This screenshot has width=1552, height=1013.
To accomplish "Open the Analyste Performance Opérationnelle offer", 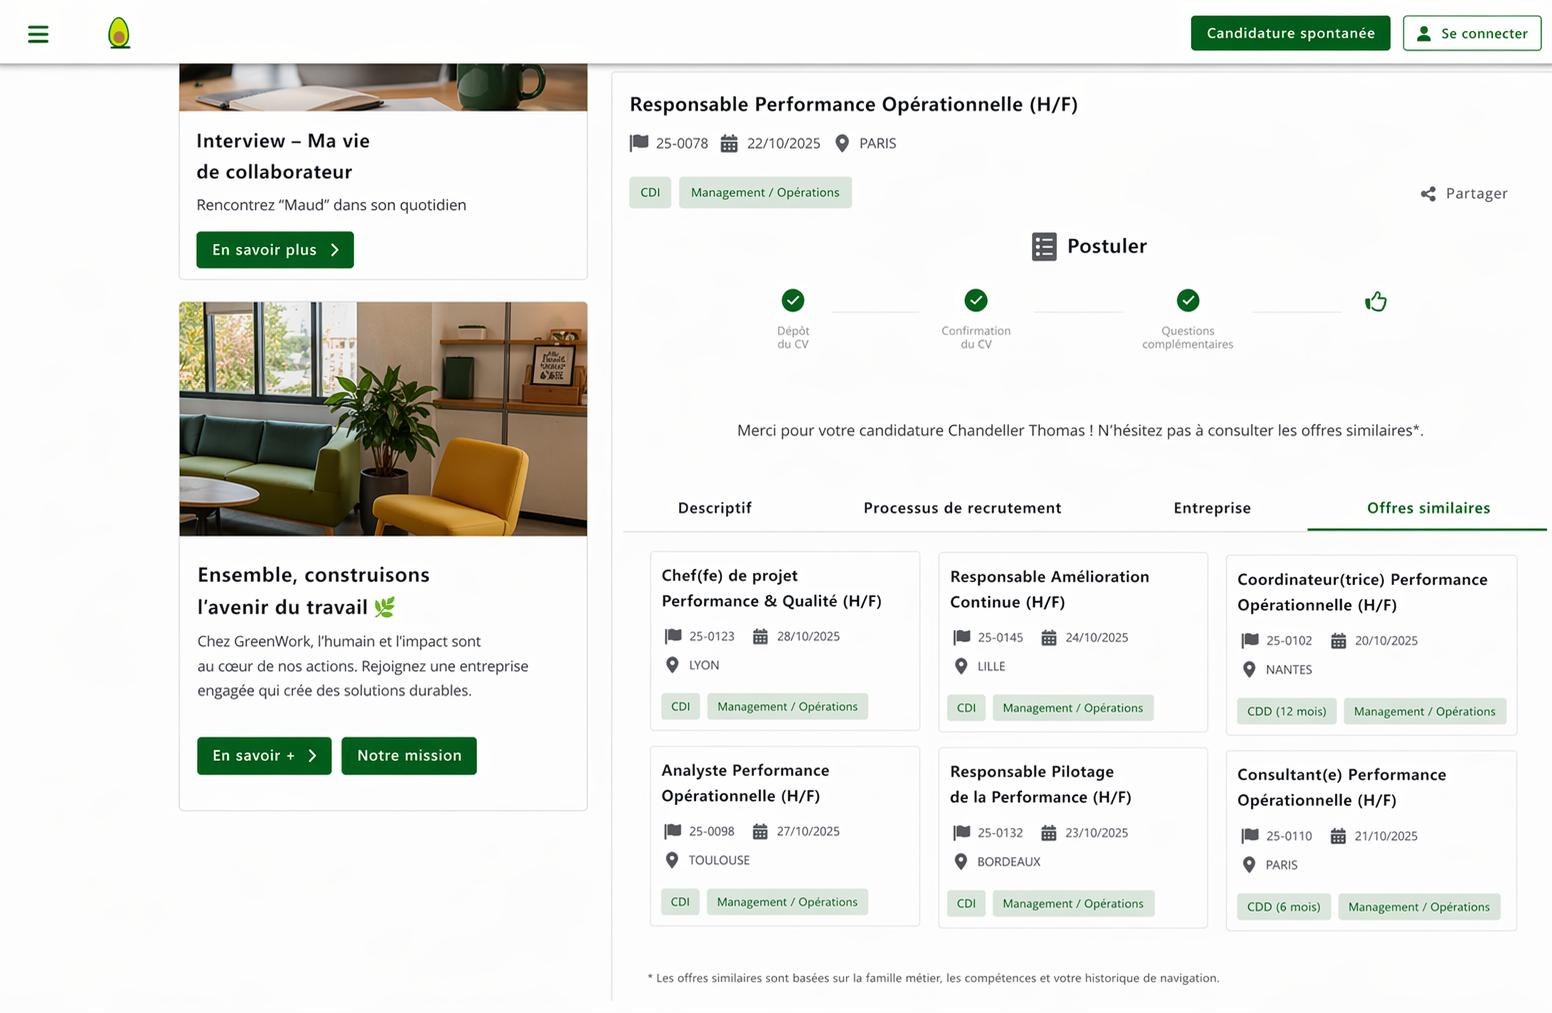I will pos(745,783).
